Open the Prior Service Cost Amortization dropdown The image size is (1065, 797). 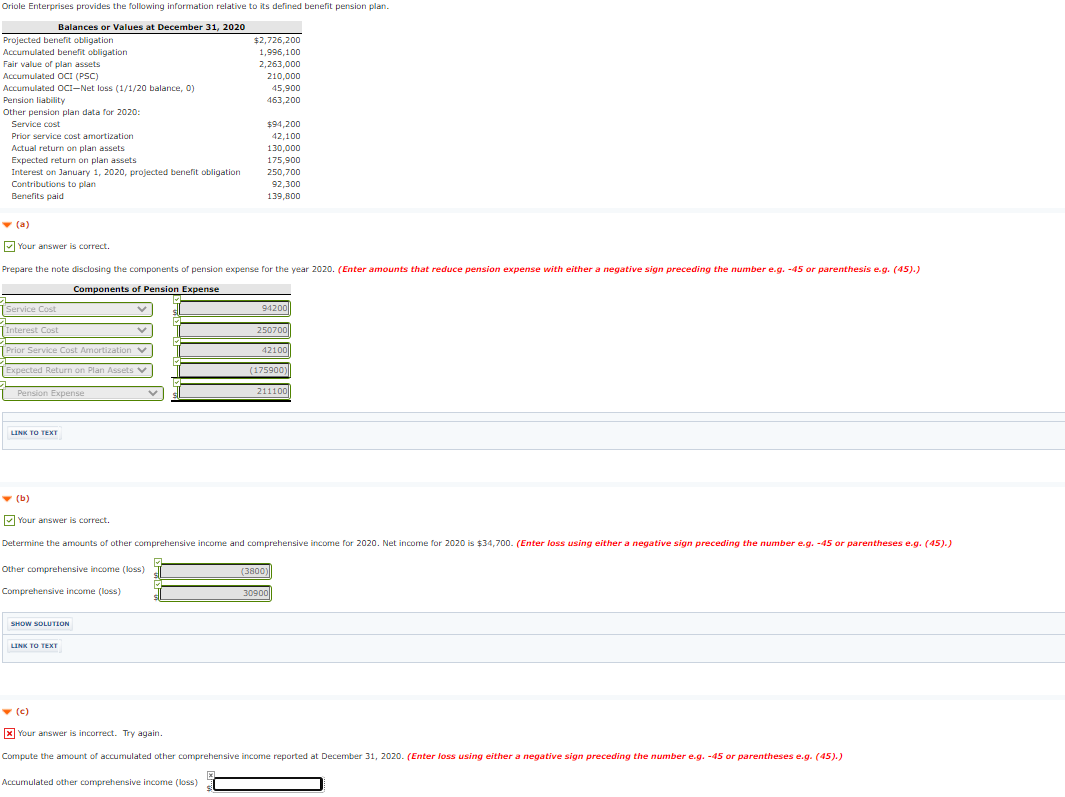point(77,351)
